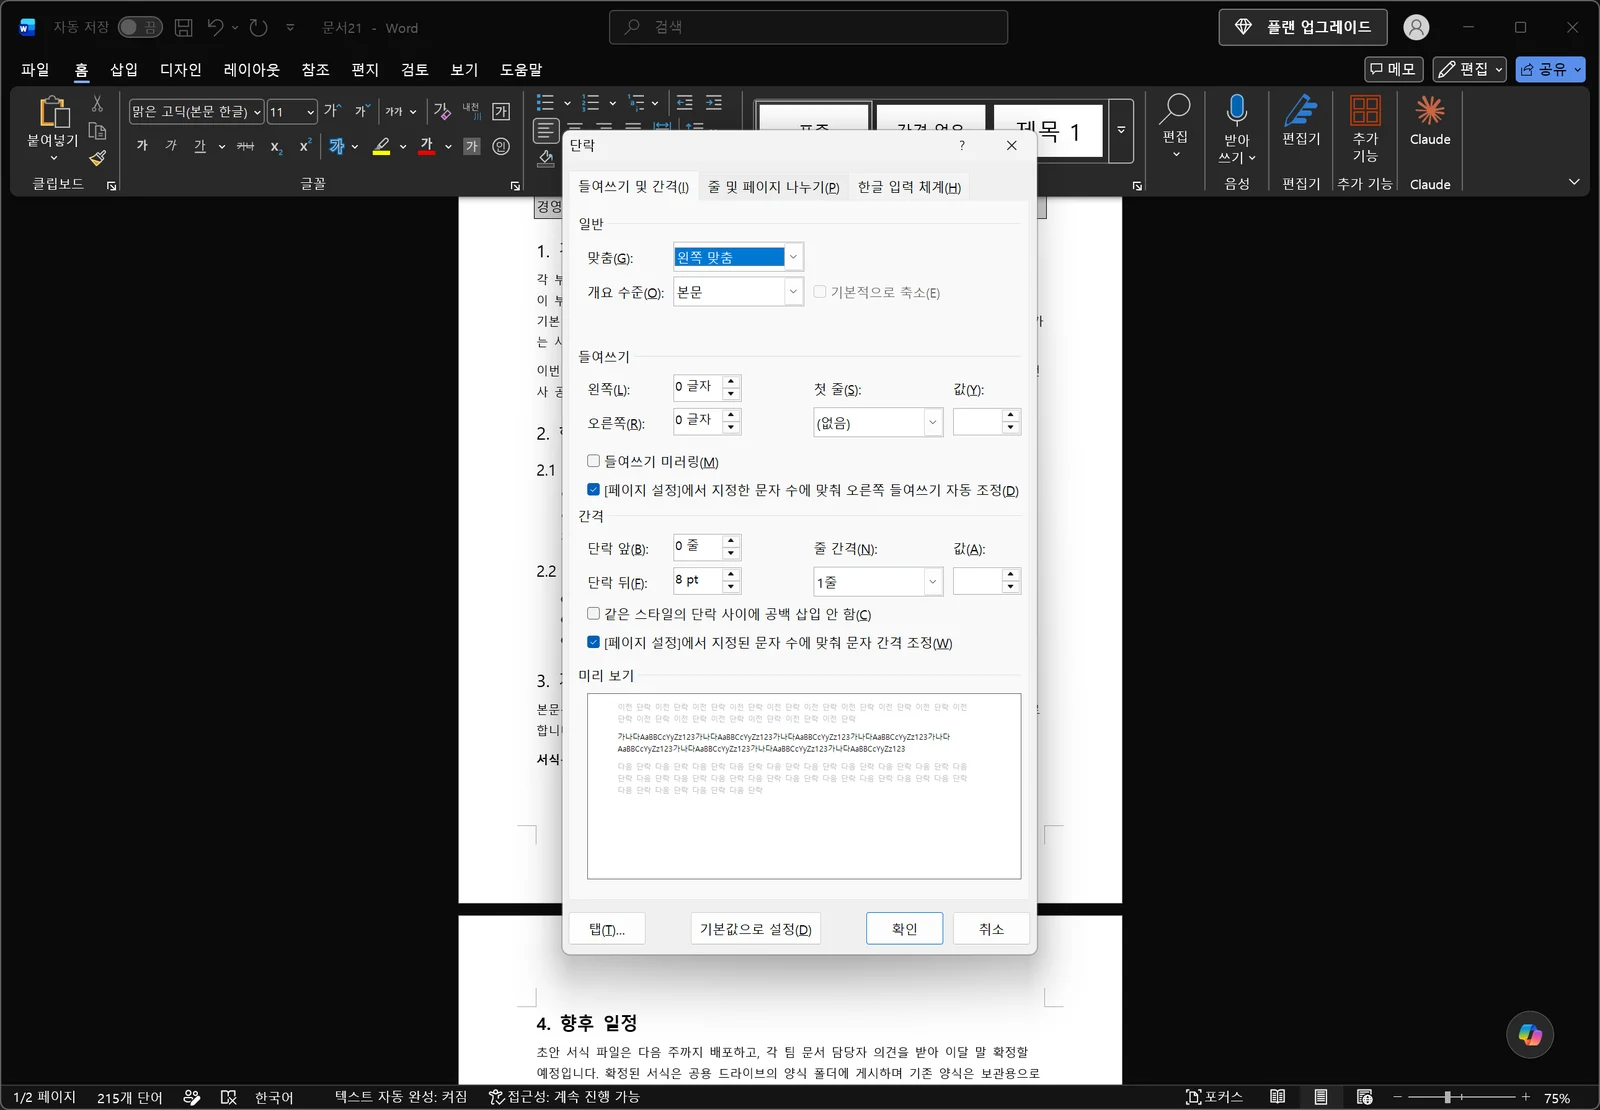The image size is (1600, 1110).
Task: Click the decrease indent icon
Action: click(685, 102)
